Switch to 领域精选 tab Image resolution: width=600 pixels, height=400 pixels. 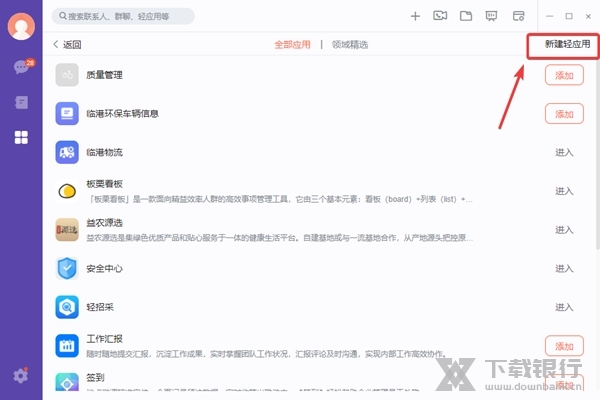click(x=350, y=44)
